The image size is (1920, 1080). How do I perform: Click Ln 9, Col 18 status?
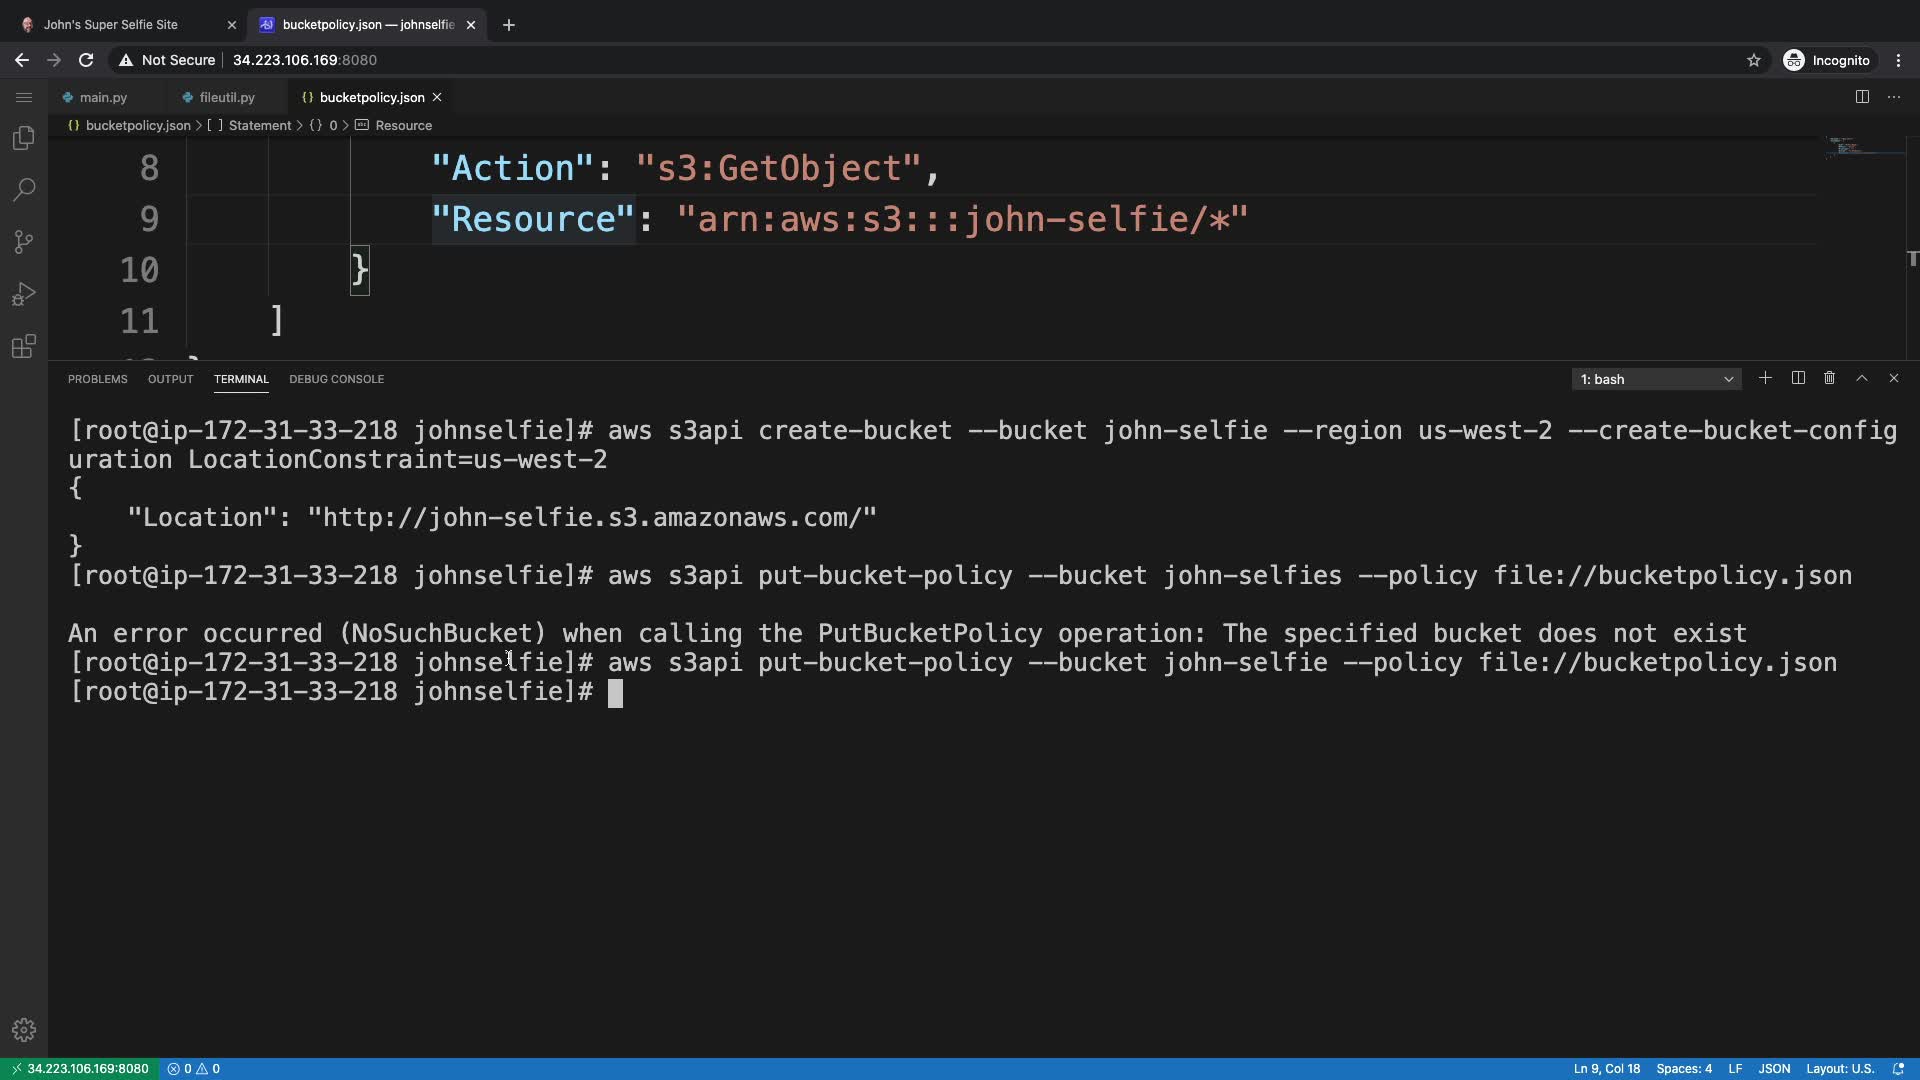coord(1606,1069)
